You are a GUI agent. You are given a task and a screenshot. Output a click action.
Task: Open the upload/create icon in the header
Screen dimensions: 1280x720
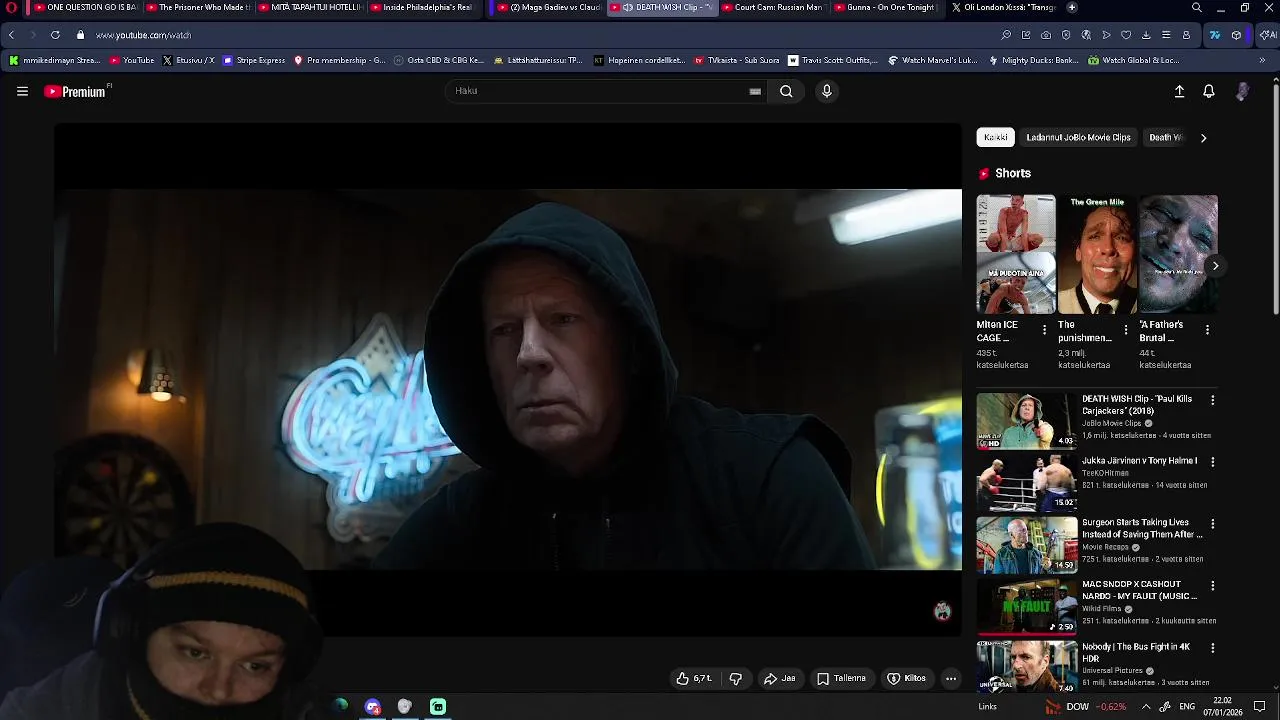pyautogui.click(x=1179, y=91)
